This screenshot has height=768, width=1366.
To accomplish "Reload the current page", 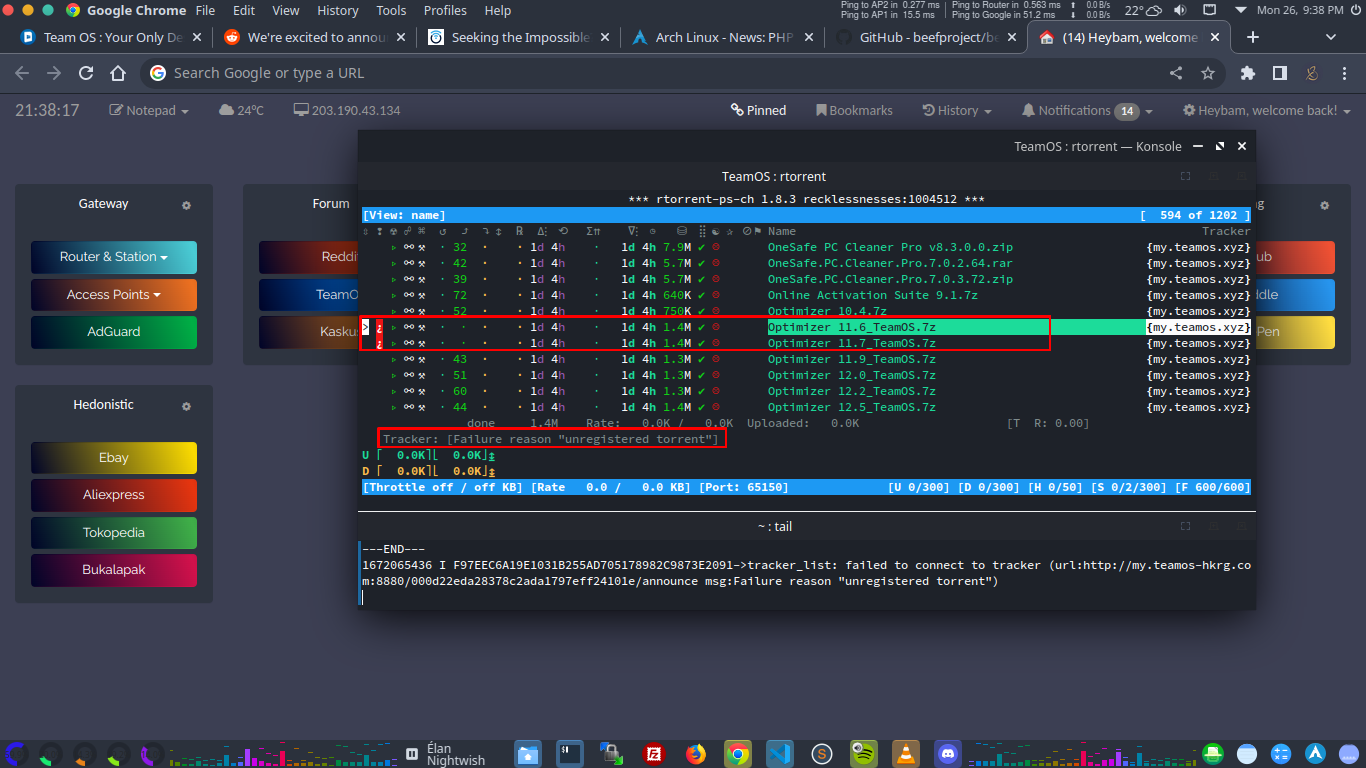I will (x=86, y=73).
